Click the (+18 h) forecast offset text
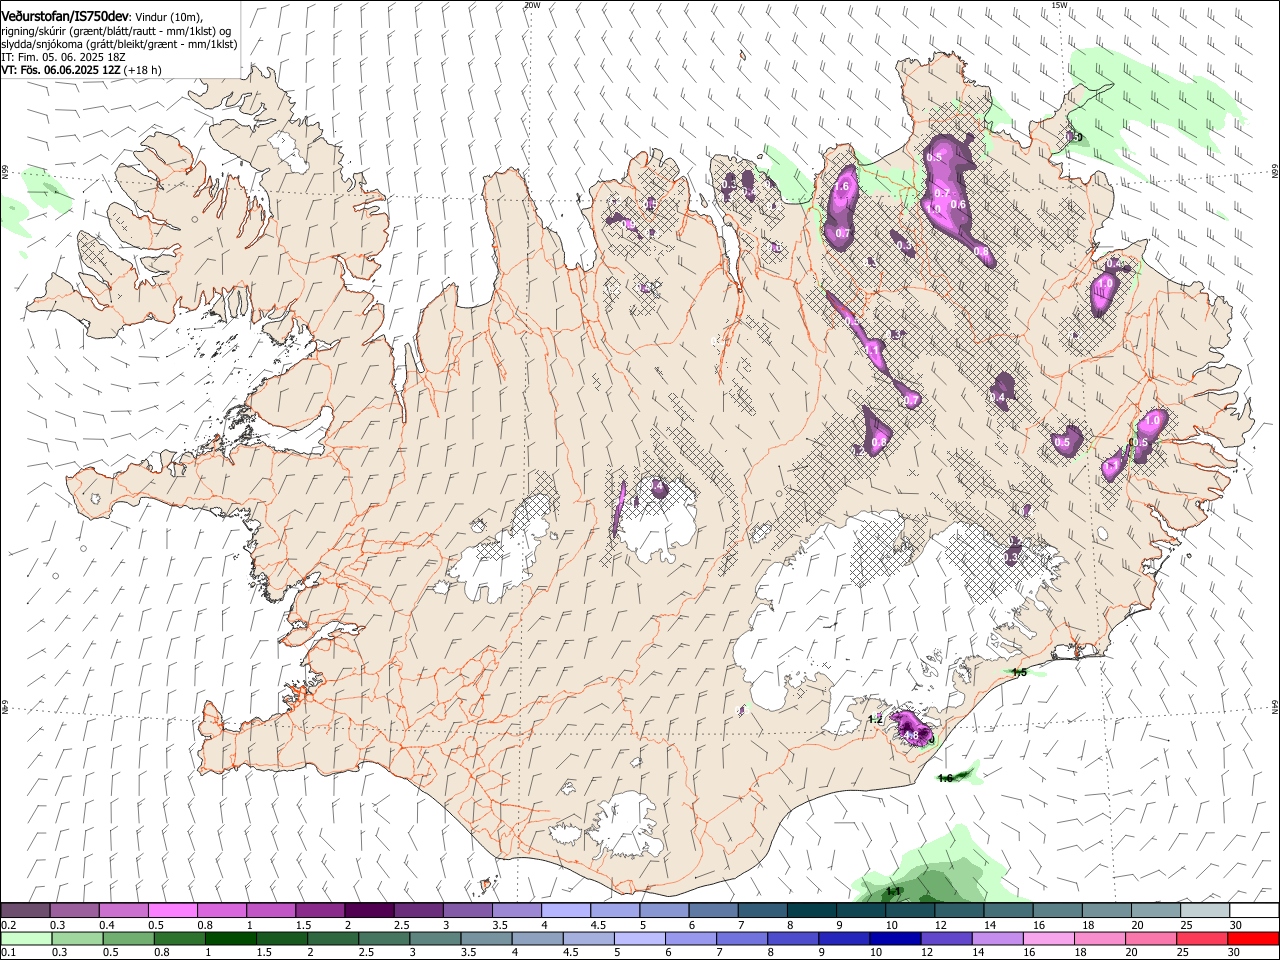Viewport: 1280px width, 960px height. point(144,70)
